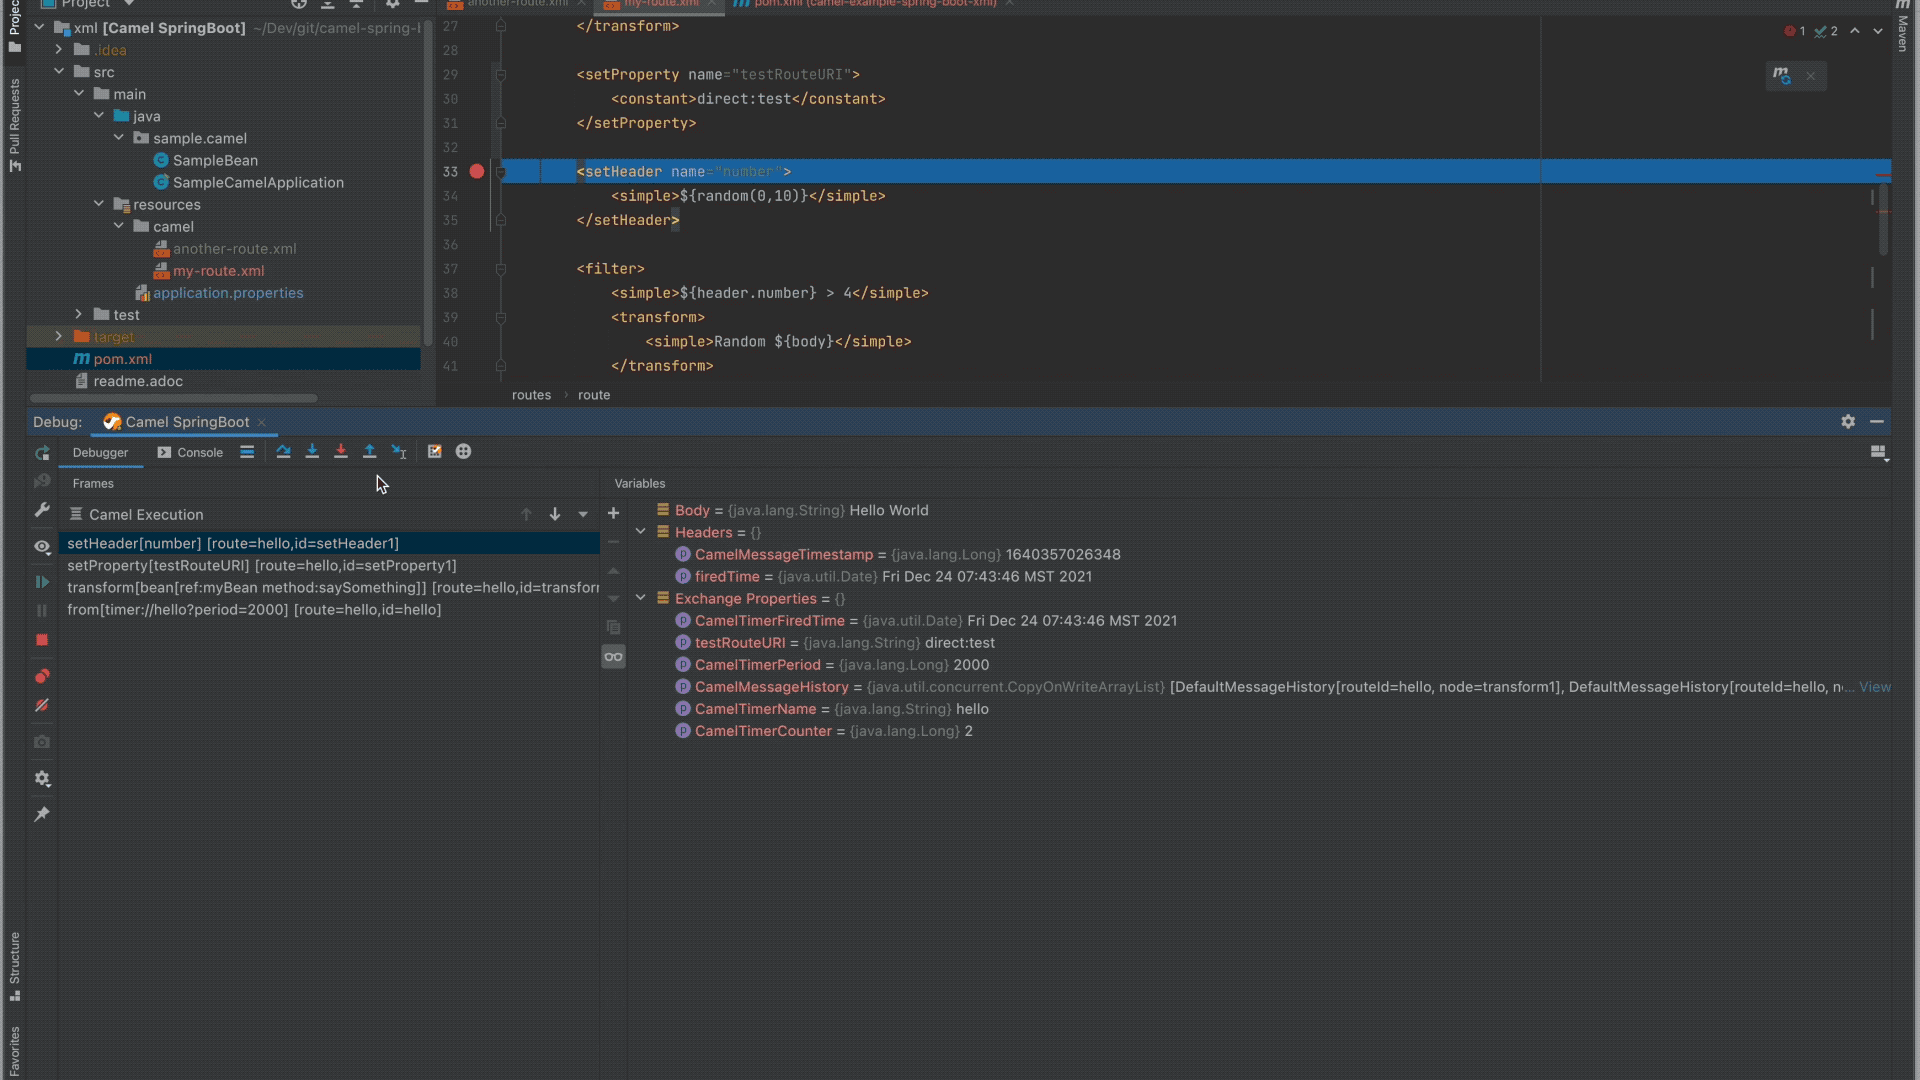Select the setProperty[testRouteURI] frame

pos(262,566)
